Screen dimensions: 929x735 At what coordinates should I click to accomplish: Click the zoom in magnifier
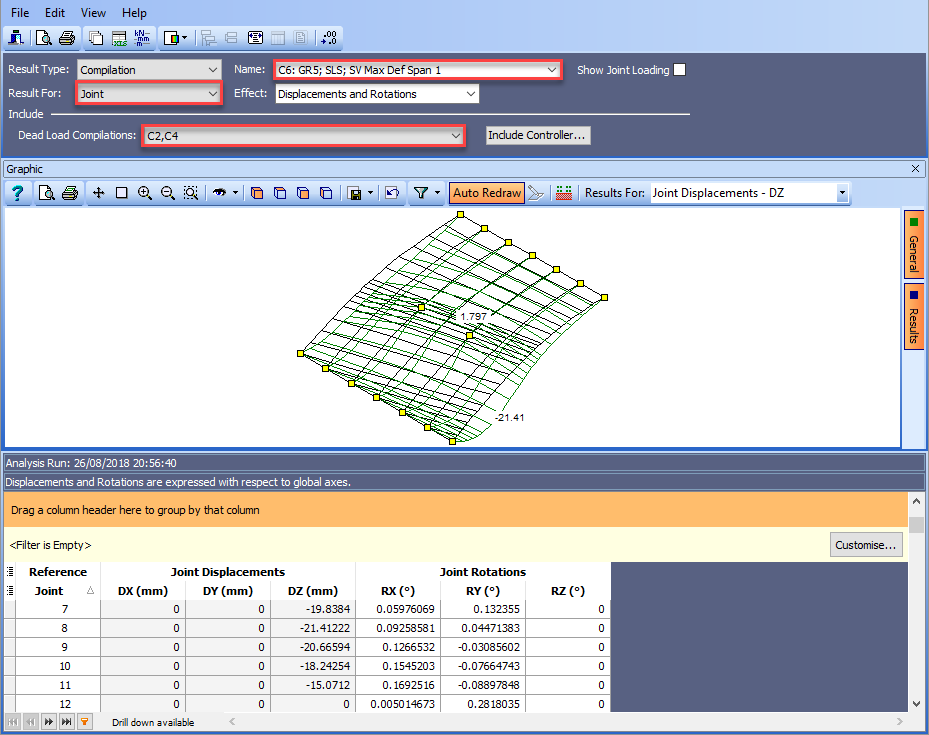[145, 193]
